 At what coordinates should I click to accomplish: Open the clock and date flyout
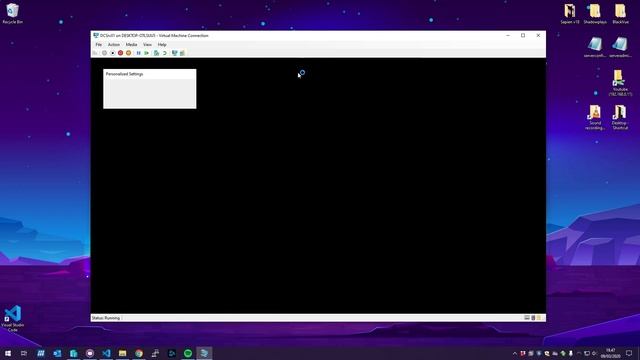(611, 353)
